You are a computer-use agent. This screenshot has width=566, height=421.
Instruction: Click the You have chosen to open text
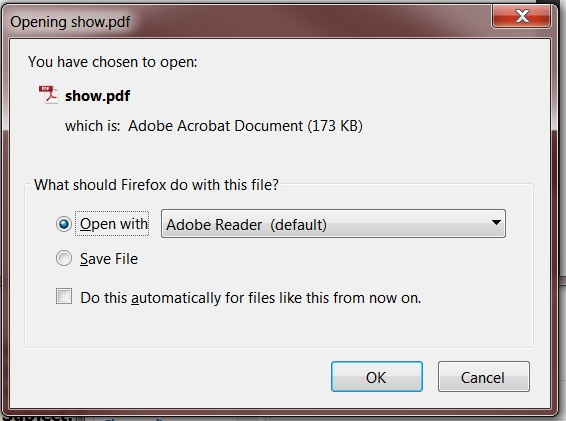tap(113, 62)
